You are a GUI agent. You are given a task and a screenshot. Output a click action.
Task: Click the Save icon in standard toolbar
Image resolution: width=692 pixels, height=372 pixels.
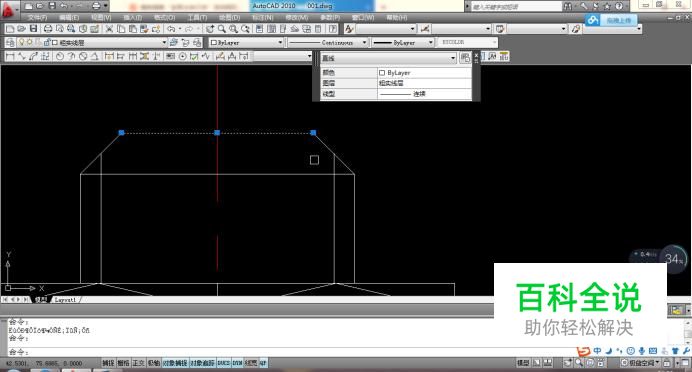coord(34,29)
